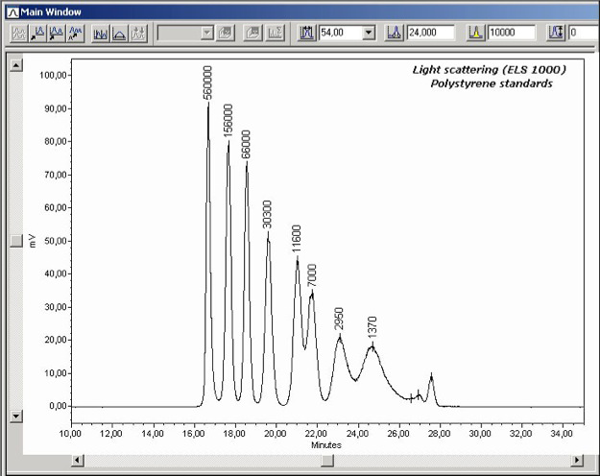Click the horizontal scrollbar left arrow

[x=78, y=460]
